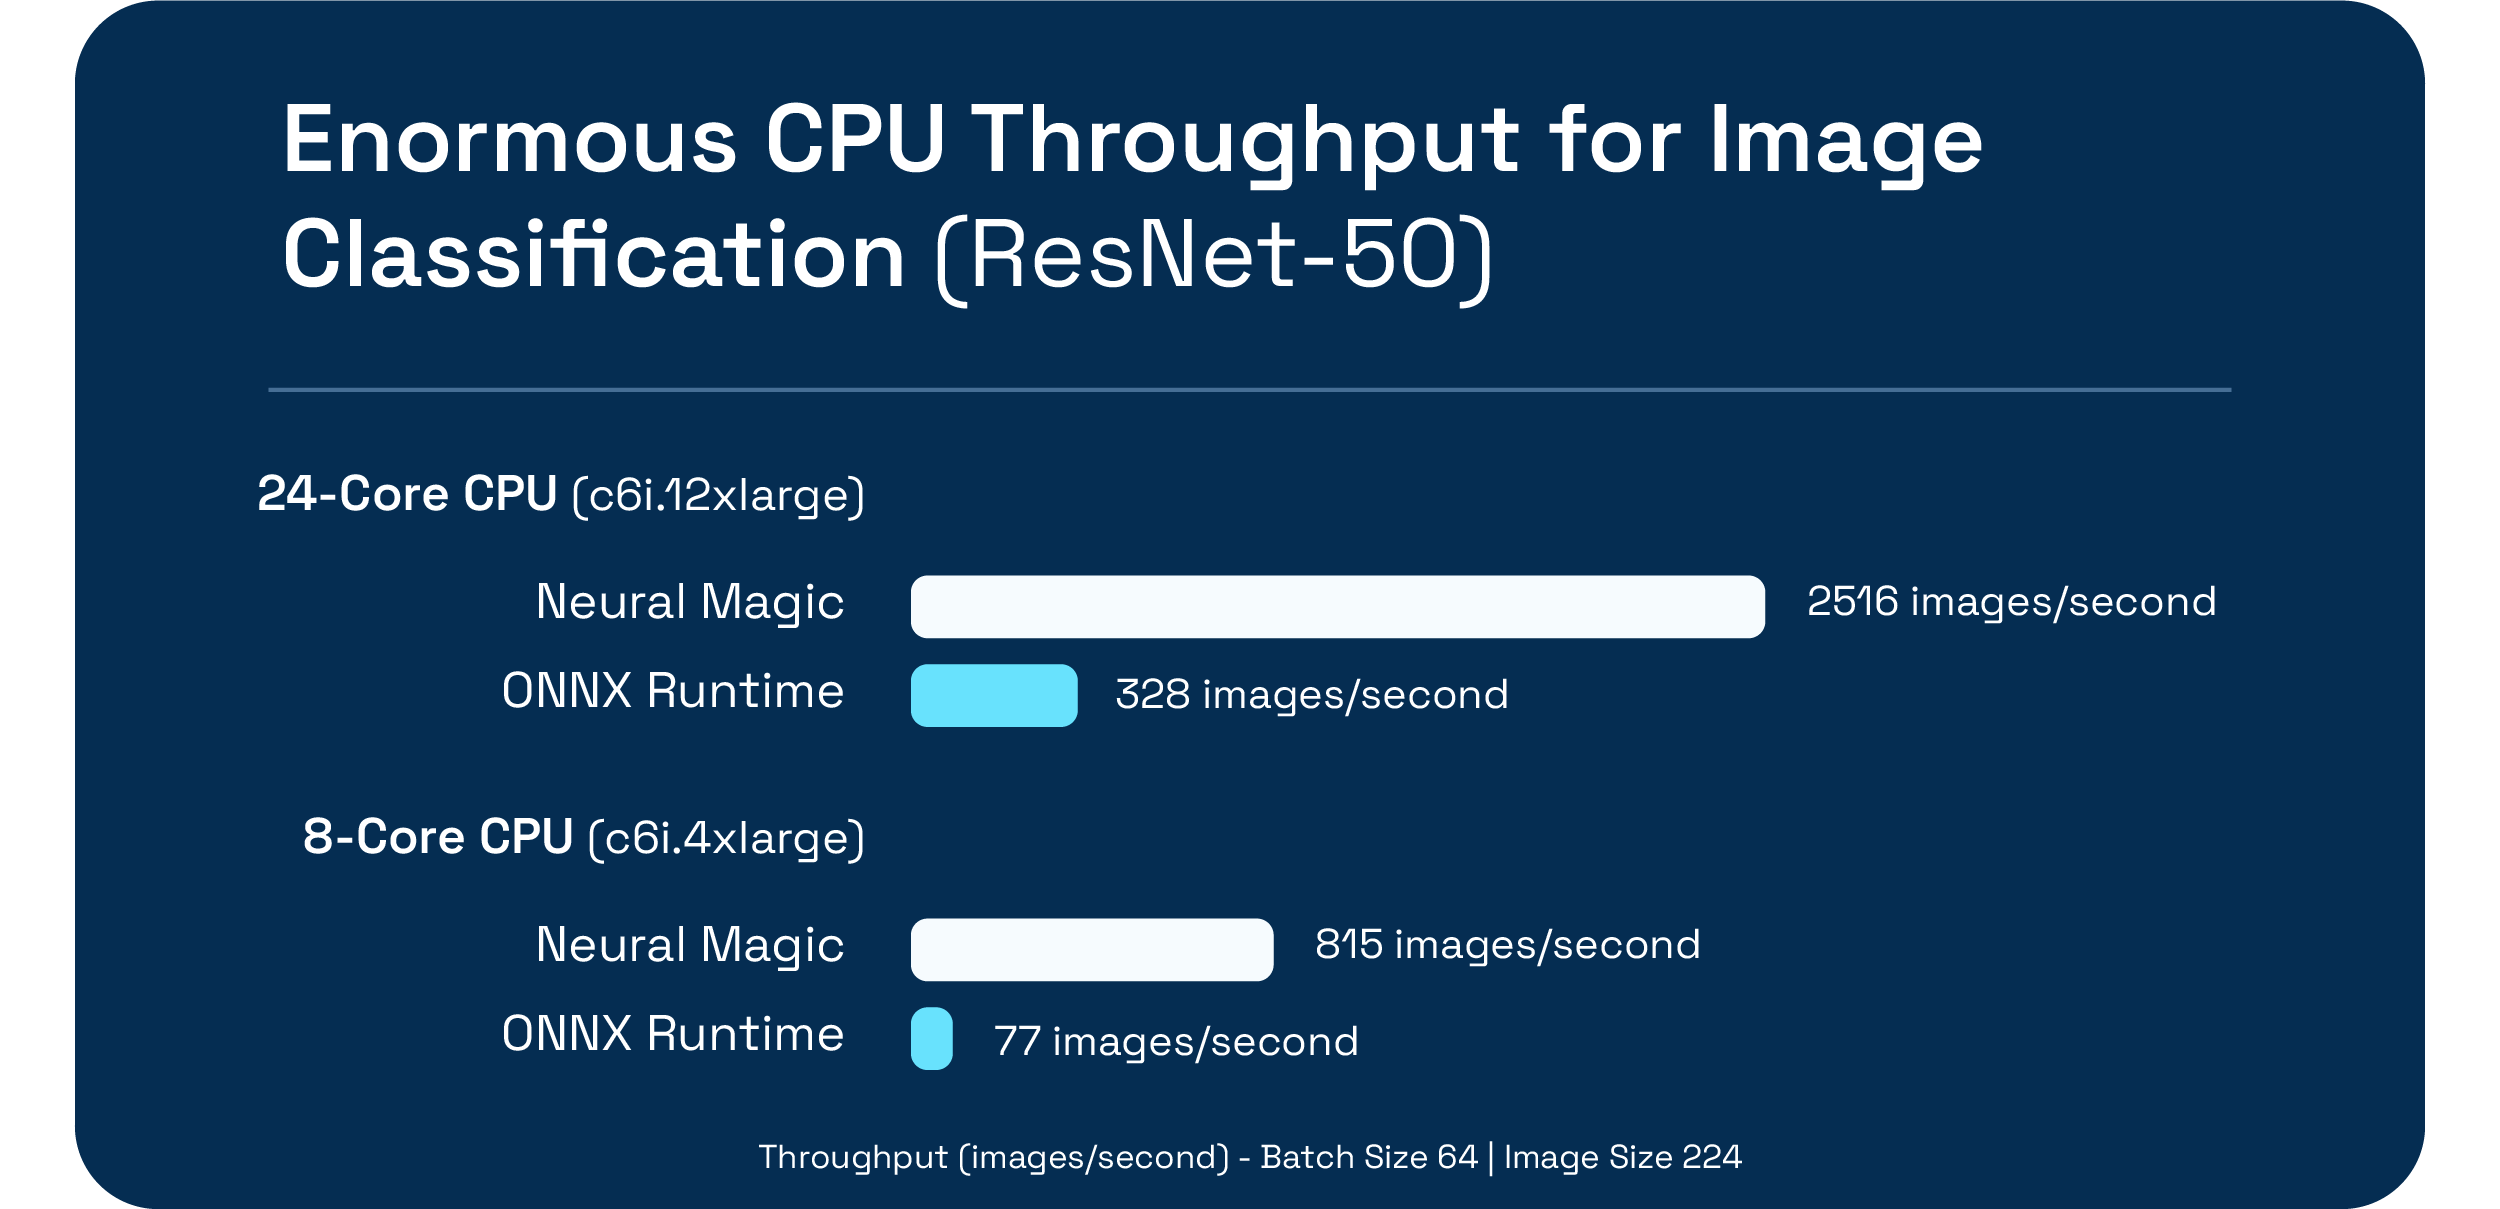Click Image Size 224 in the footnote
This screenshot has width=2500, height=1209.
1622,1157
